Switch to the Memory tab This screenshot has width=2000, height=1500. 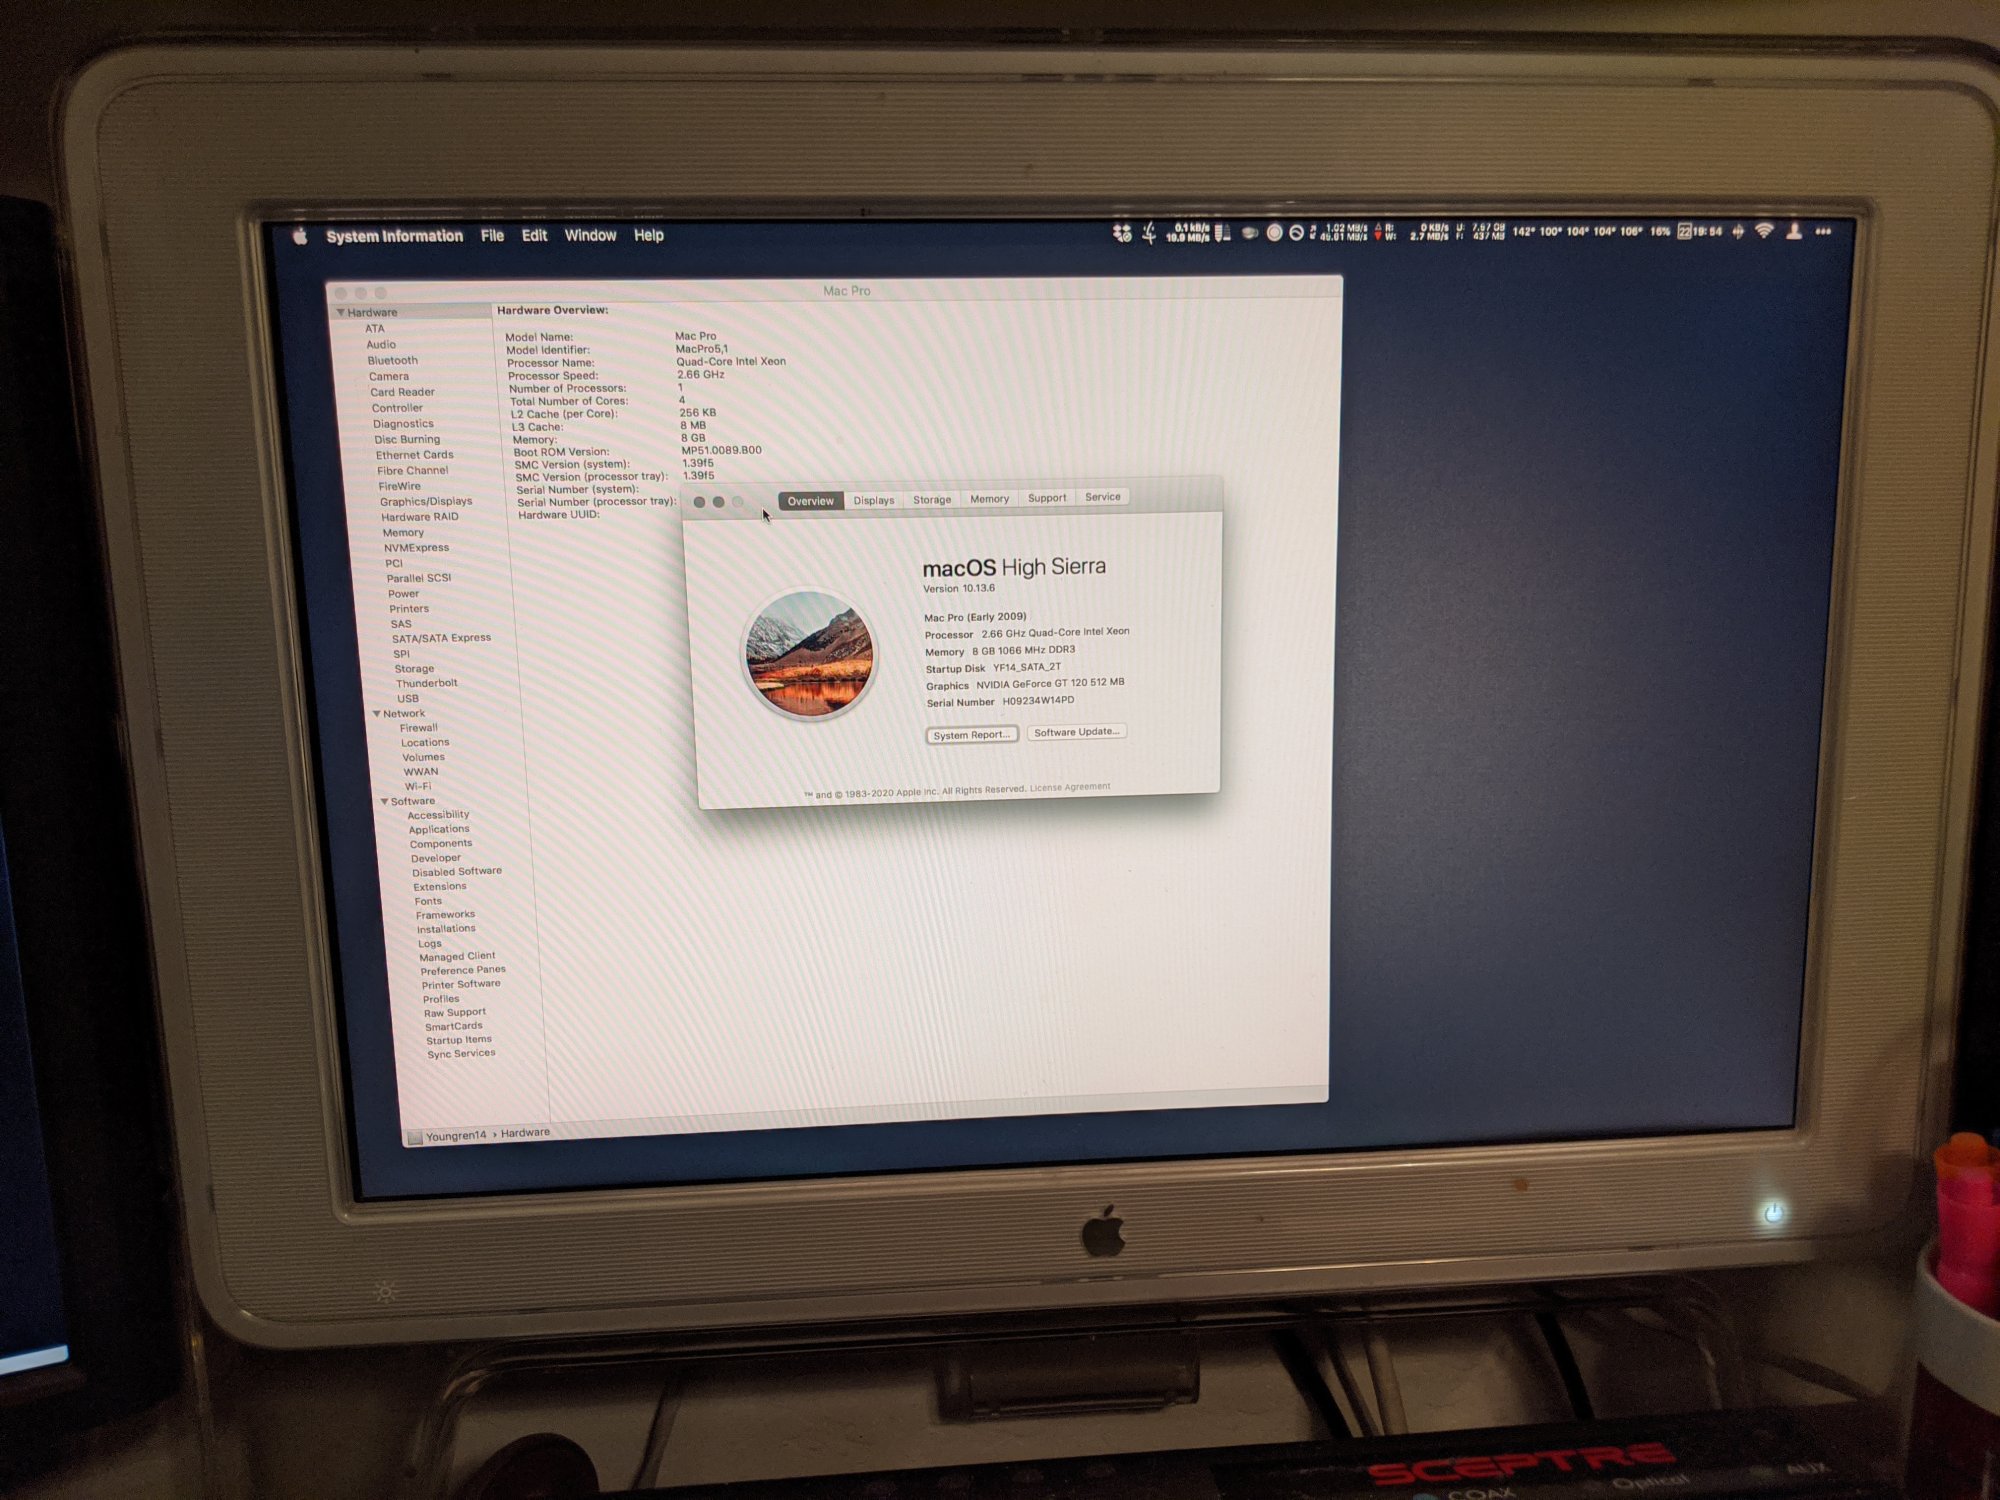[989, 498]
